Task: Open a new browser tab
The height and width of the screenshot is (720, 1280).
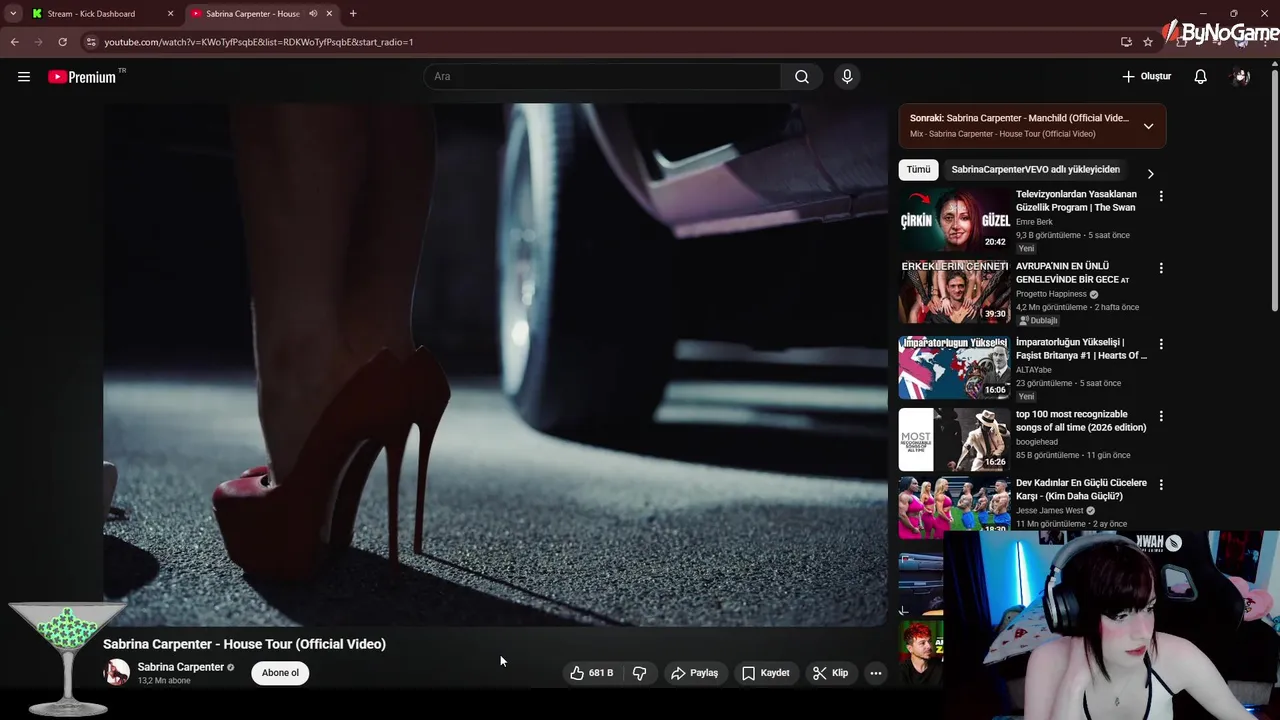Action: click(353, 14)
